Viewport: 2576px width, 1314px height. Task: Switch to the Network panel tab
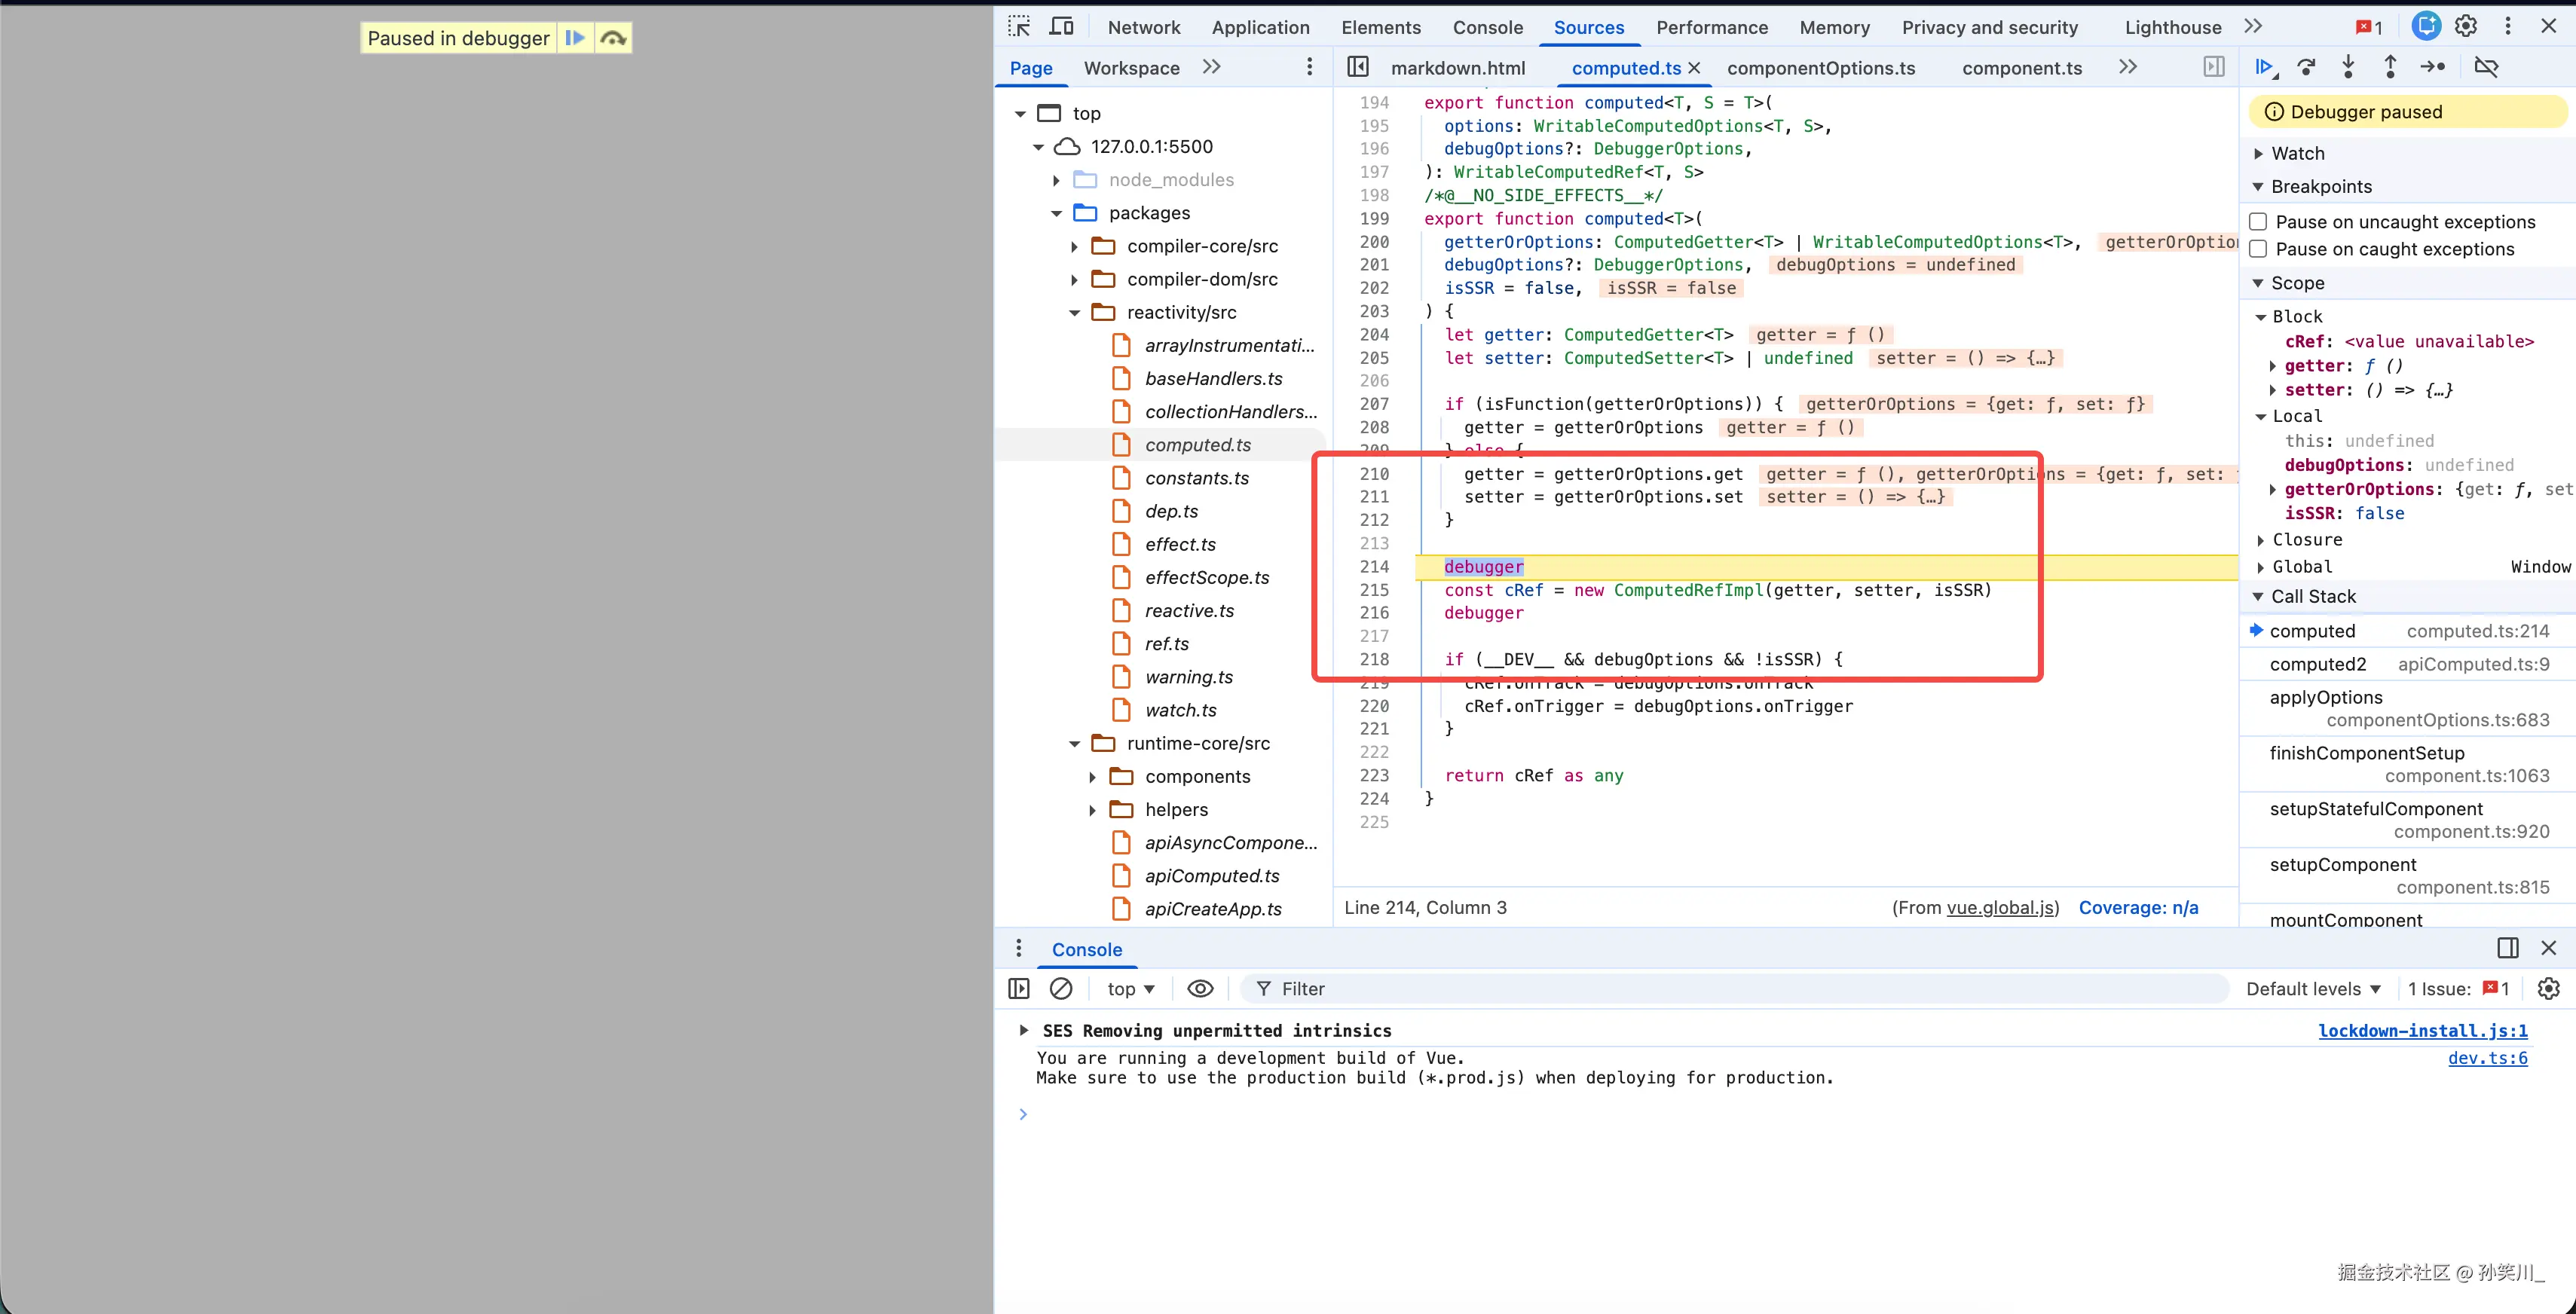click(x=1143, y=27)
